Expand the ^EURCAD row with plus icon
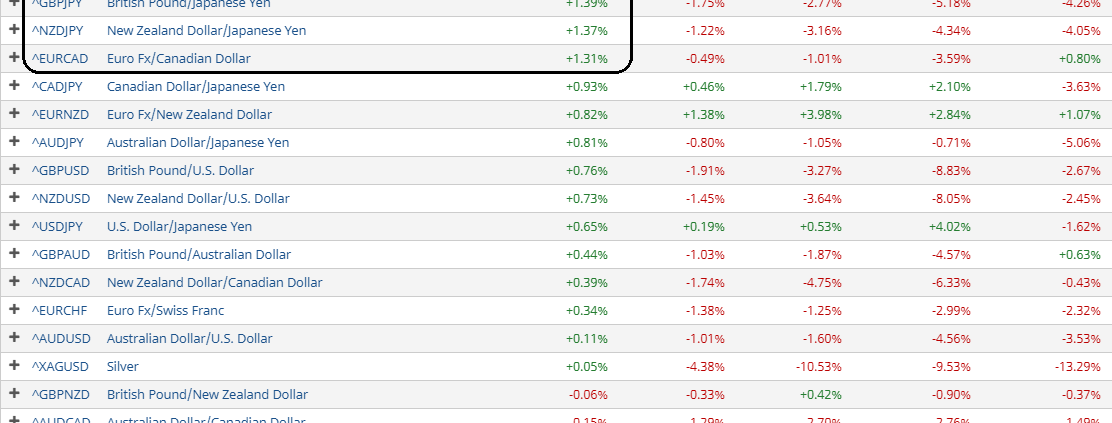The width and height of the screenshot is (1112, 423). click(x=14, y=58)
